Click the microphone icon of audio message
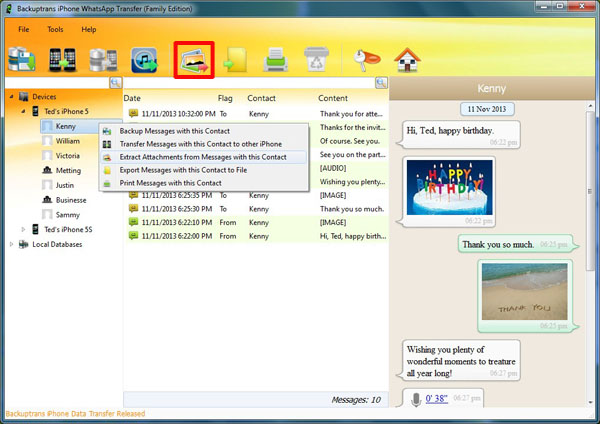This screenshot has width=600, height=424. [x=416, y=399]
